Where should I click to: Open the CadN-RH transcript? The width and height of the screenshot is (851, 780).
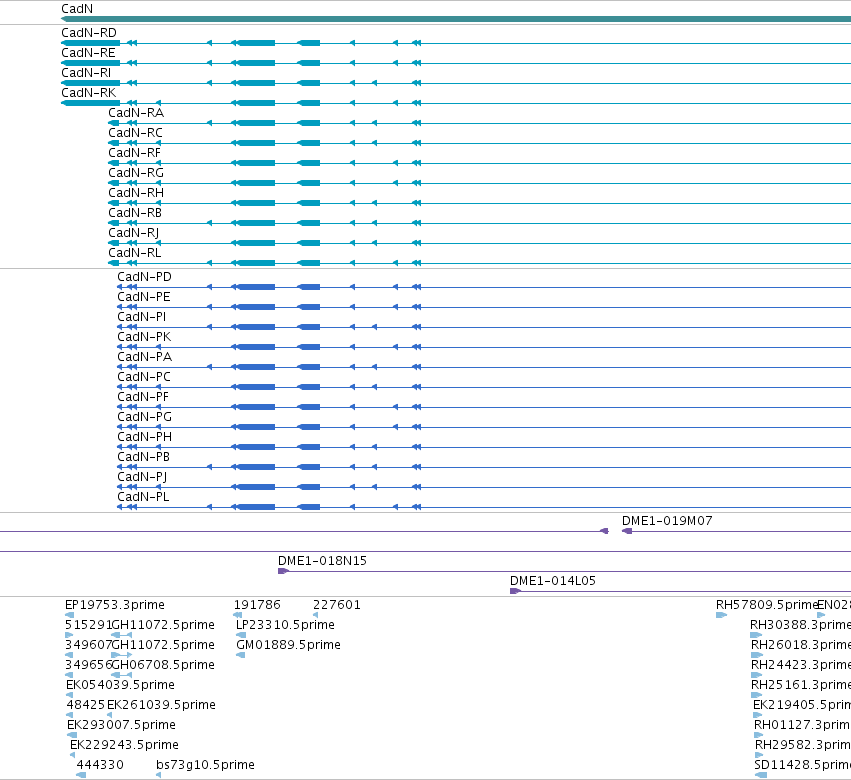136,193
